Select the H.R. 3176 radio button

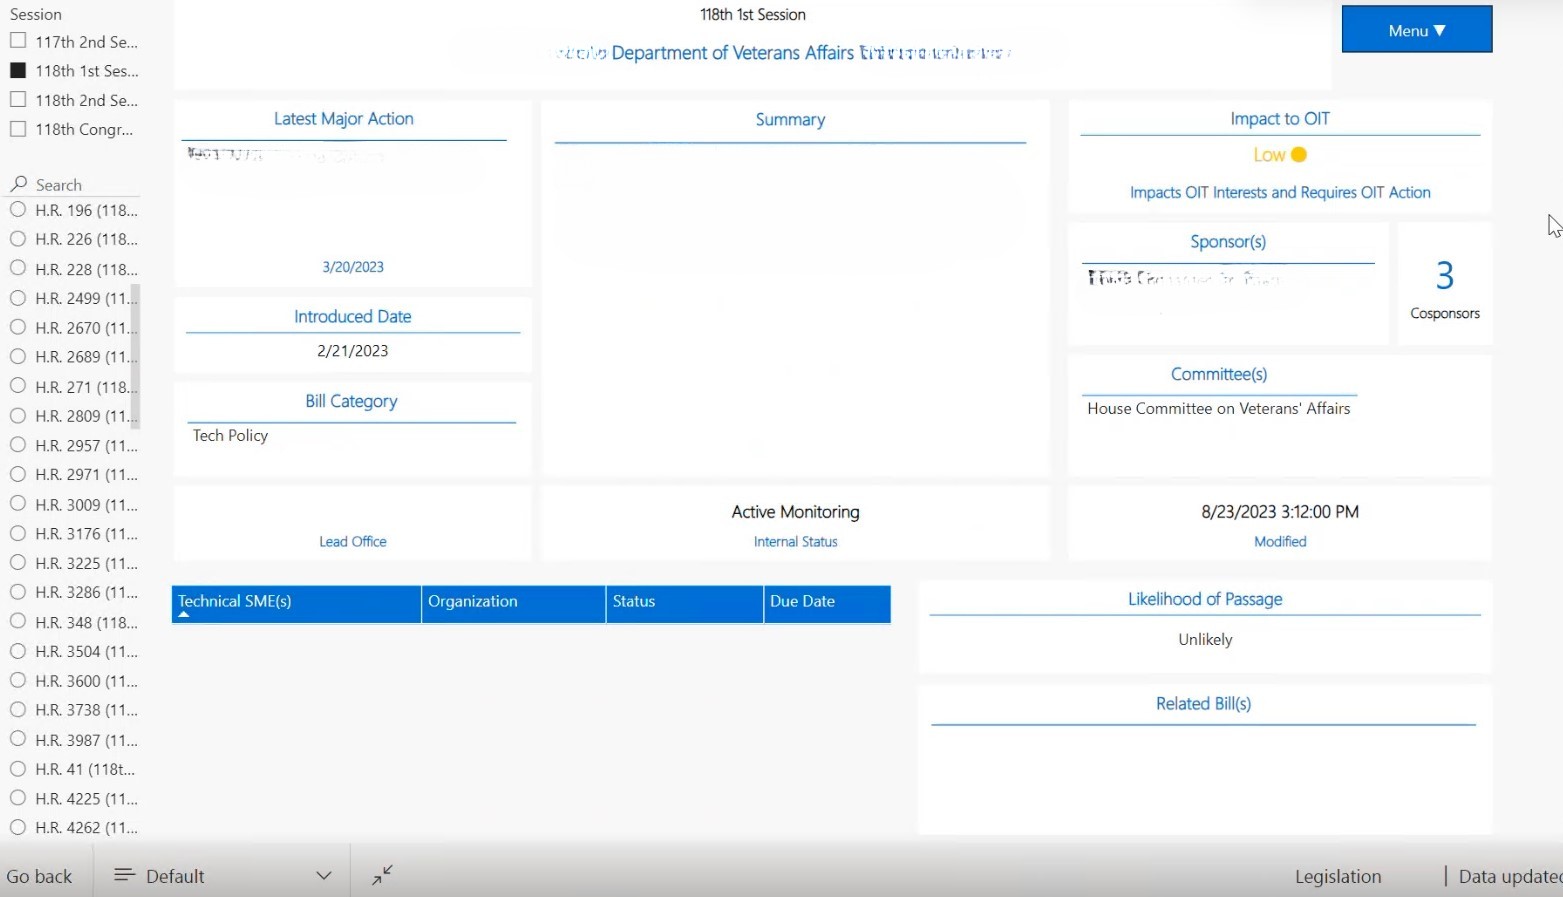click(18, 533)
